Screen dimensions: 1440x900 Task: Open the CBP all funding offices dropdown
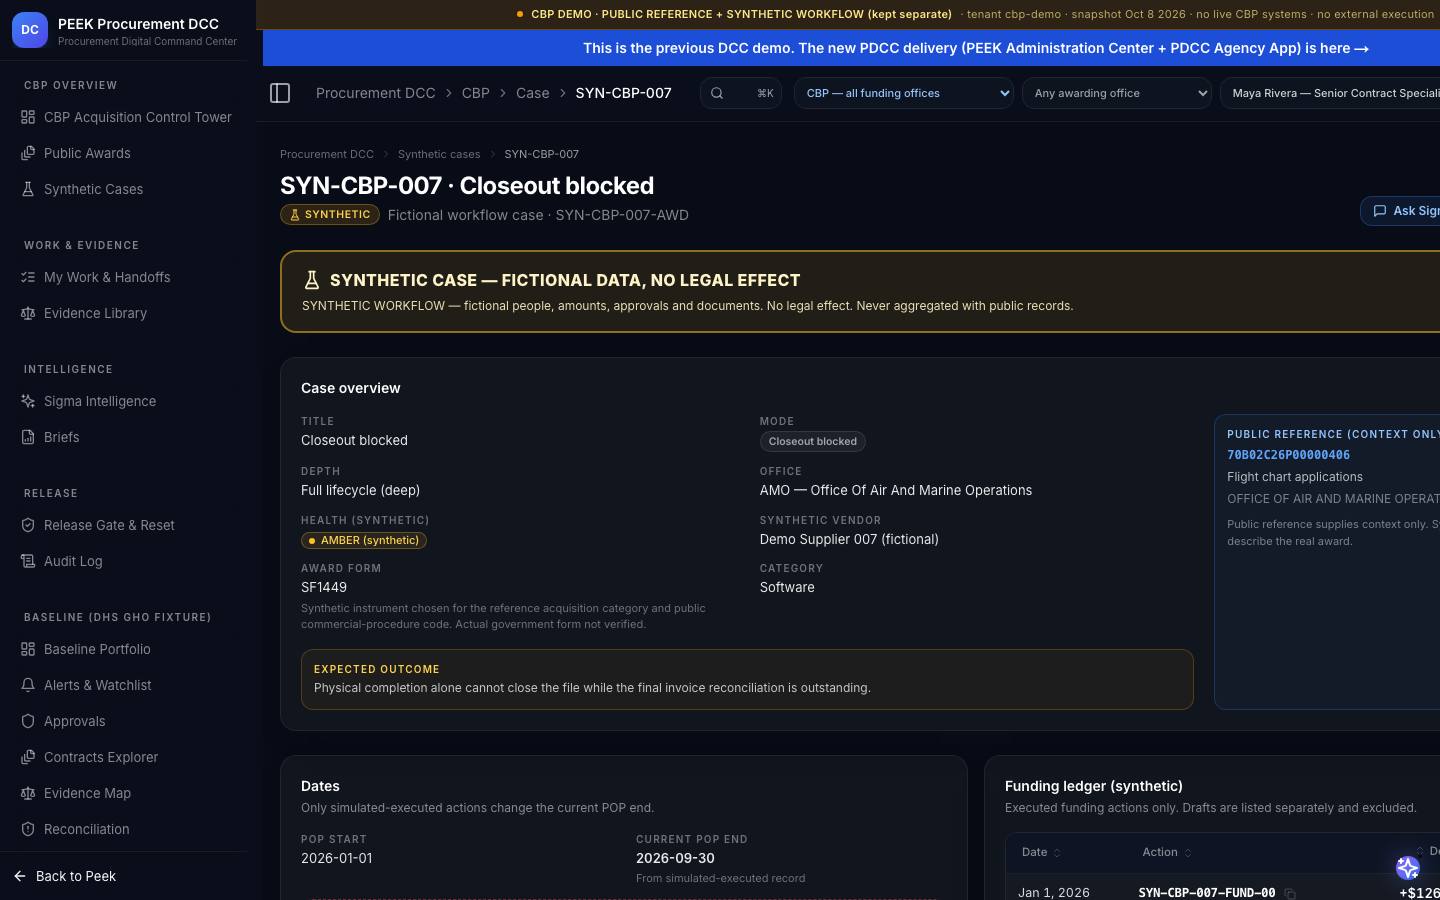click(904, 93)
